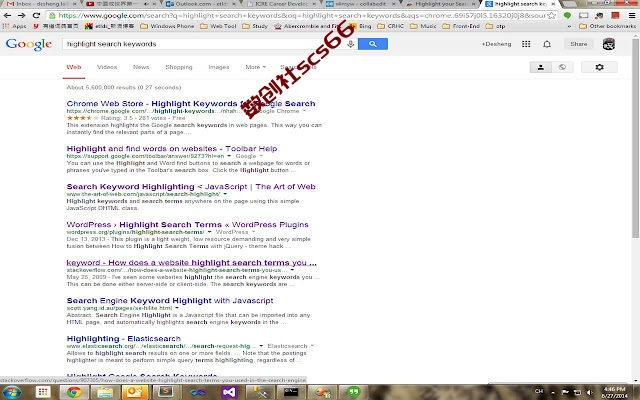640x400 pixels.
Task: Reload the page with the refresh icon
Action: [36, 16]
